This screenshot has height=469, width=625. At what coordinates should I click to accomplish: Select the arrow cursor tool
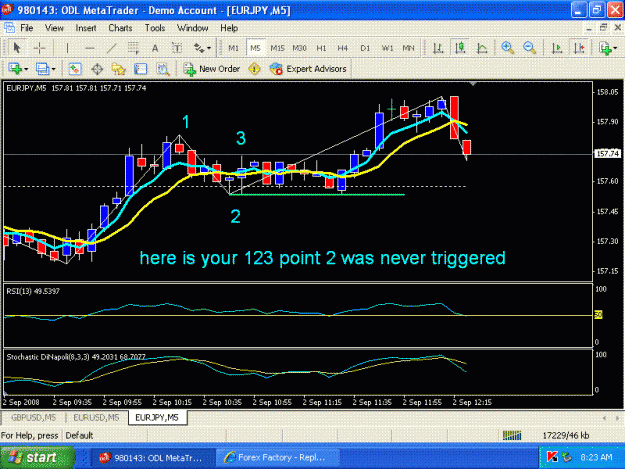point(16,48)
